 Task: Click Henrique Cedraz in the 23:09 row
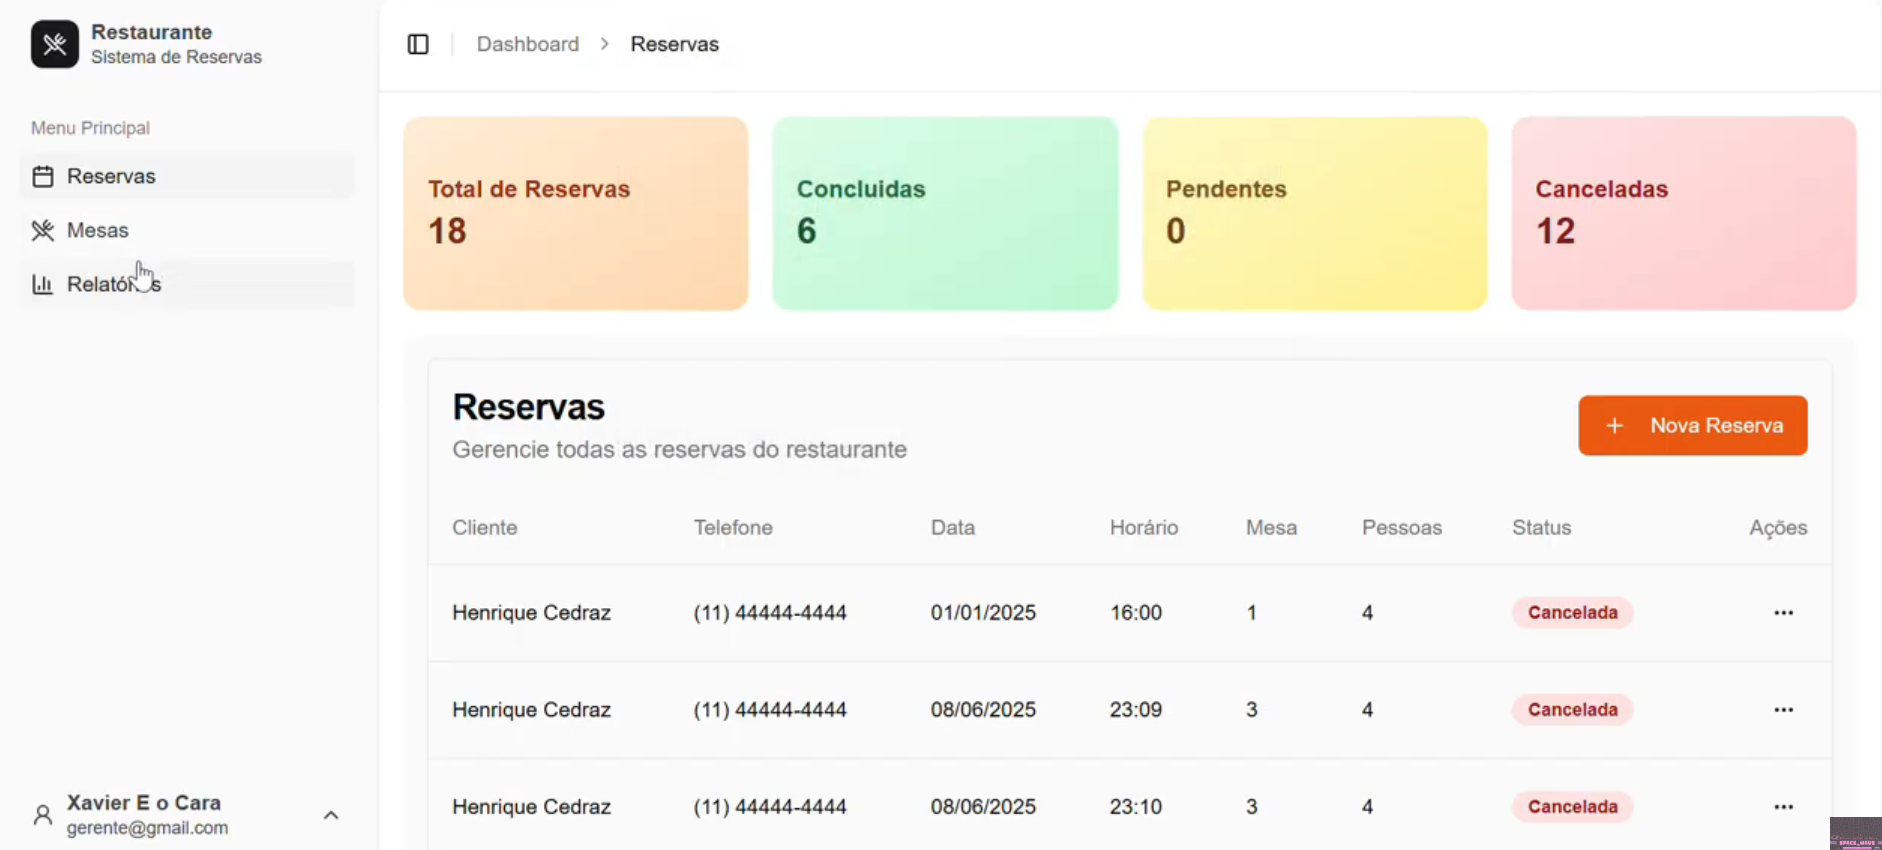[x=531, y=710]
